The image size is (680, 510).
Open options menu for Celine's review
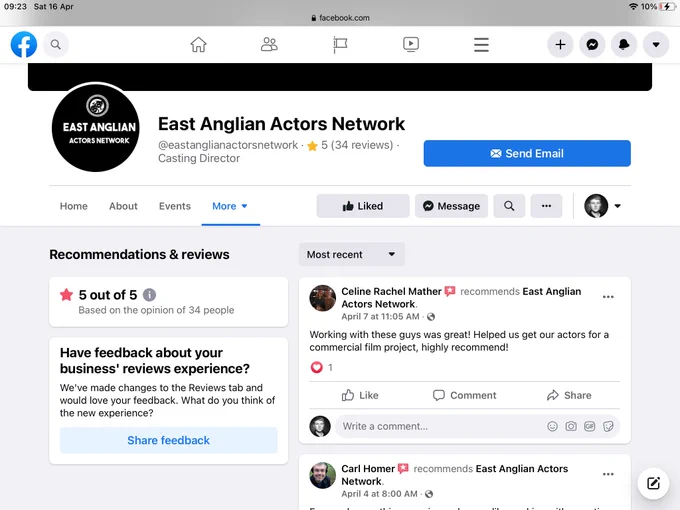(x=608, y=297)
